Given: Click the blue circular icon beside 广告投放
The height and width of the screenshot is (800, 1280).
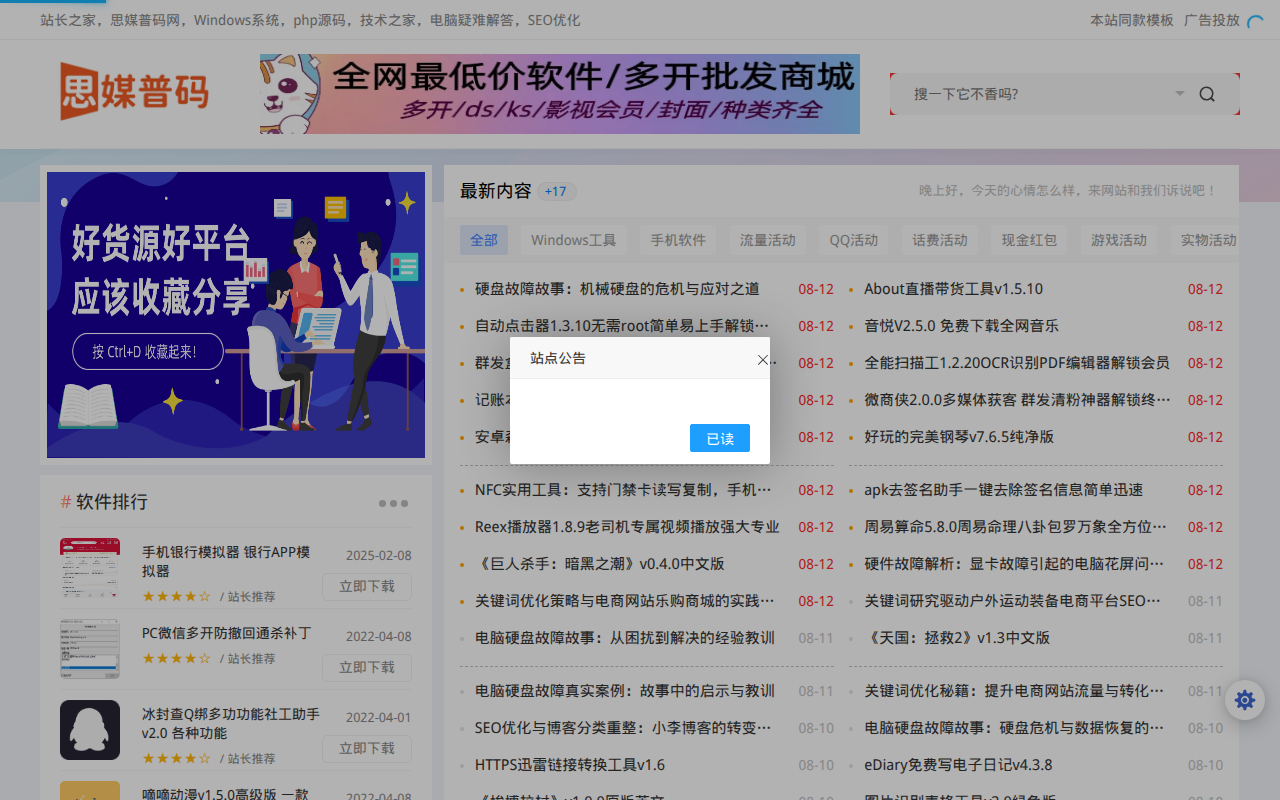Looking at the screenshot, I should (1256, 19).
